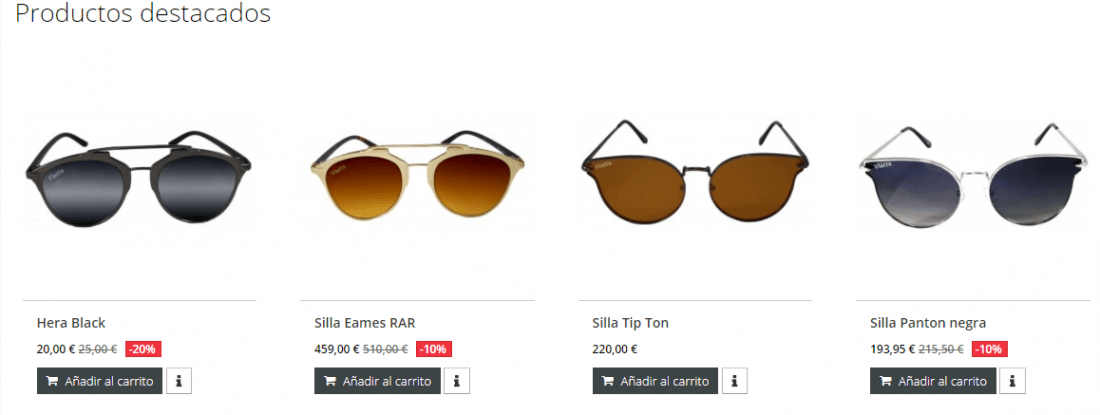Screen dimensions: 1100x415
Task: View the black sunglasses product image
Action: click(x=139, y=177)
